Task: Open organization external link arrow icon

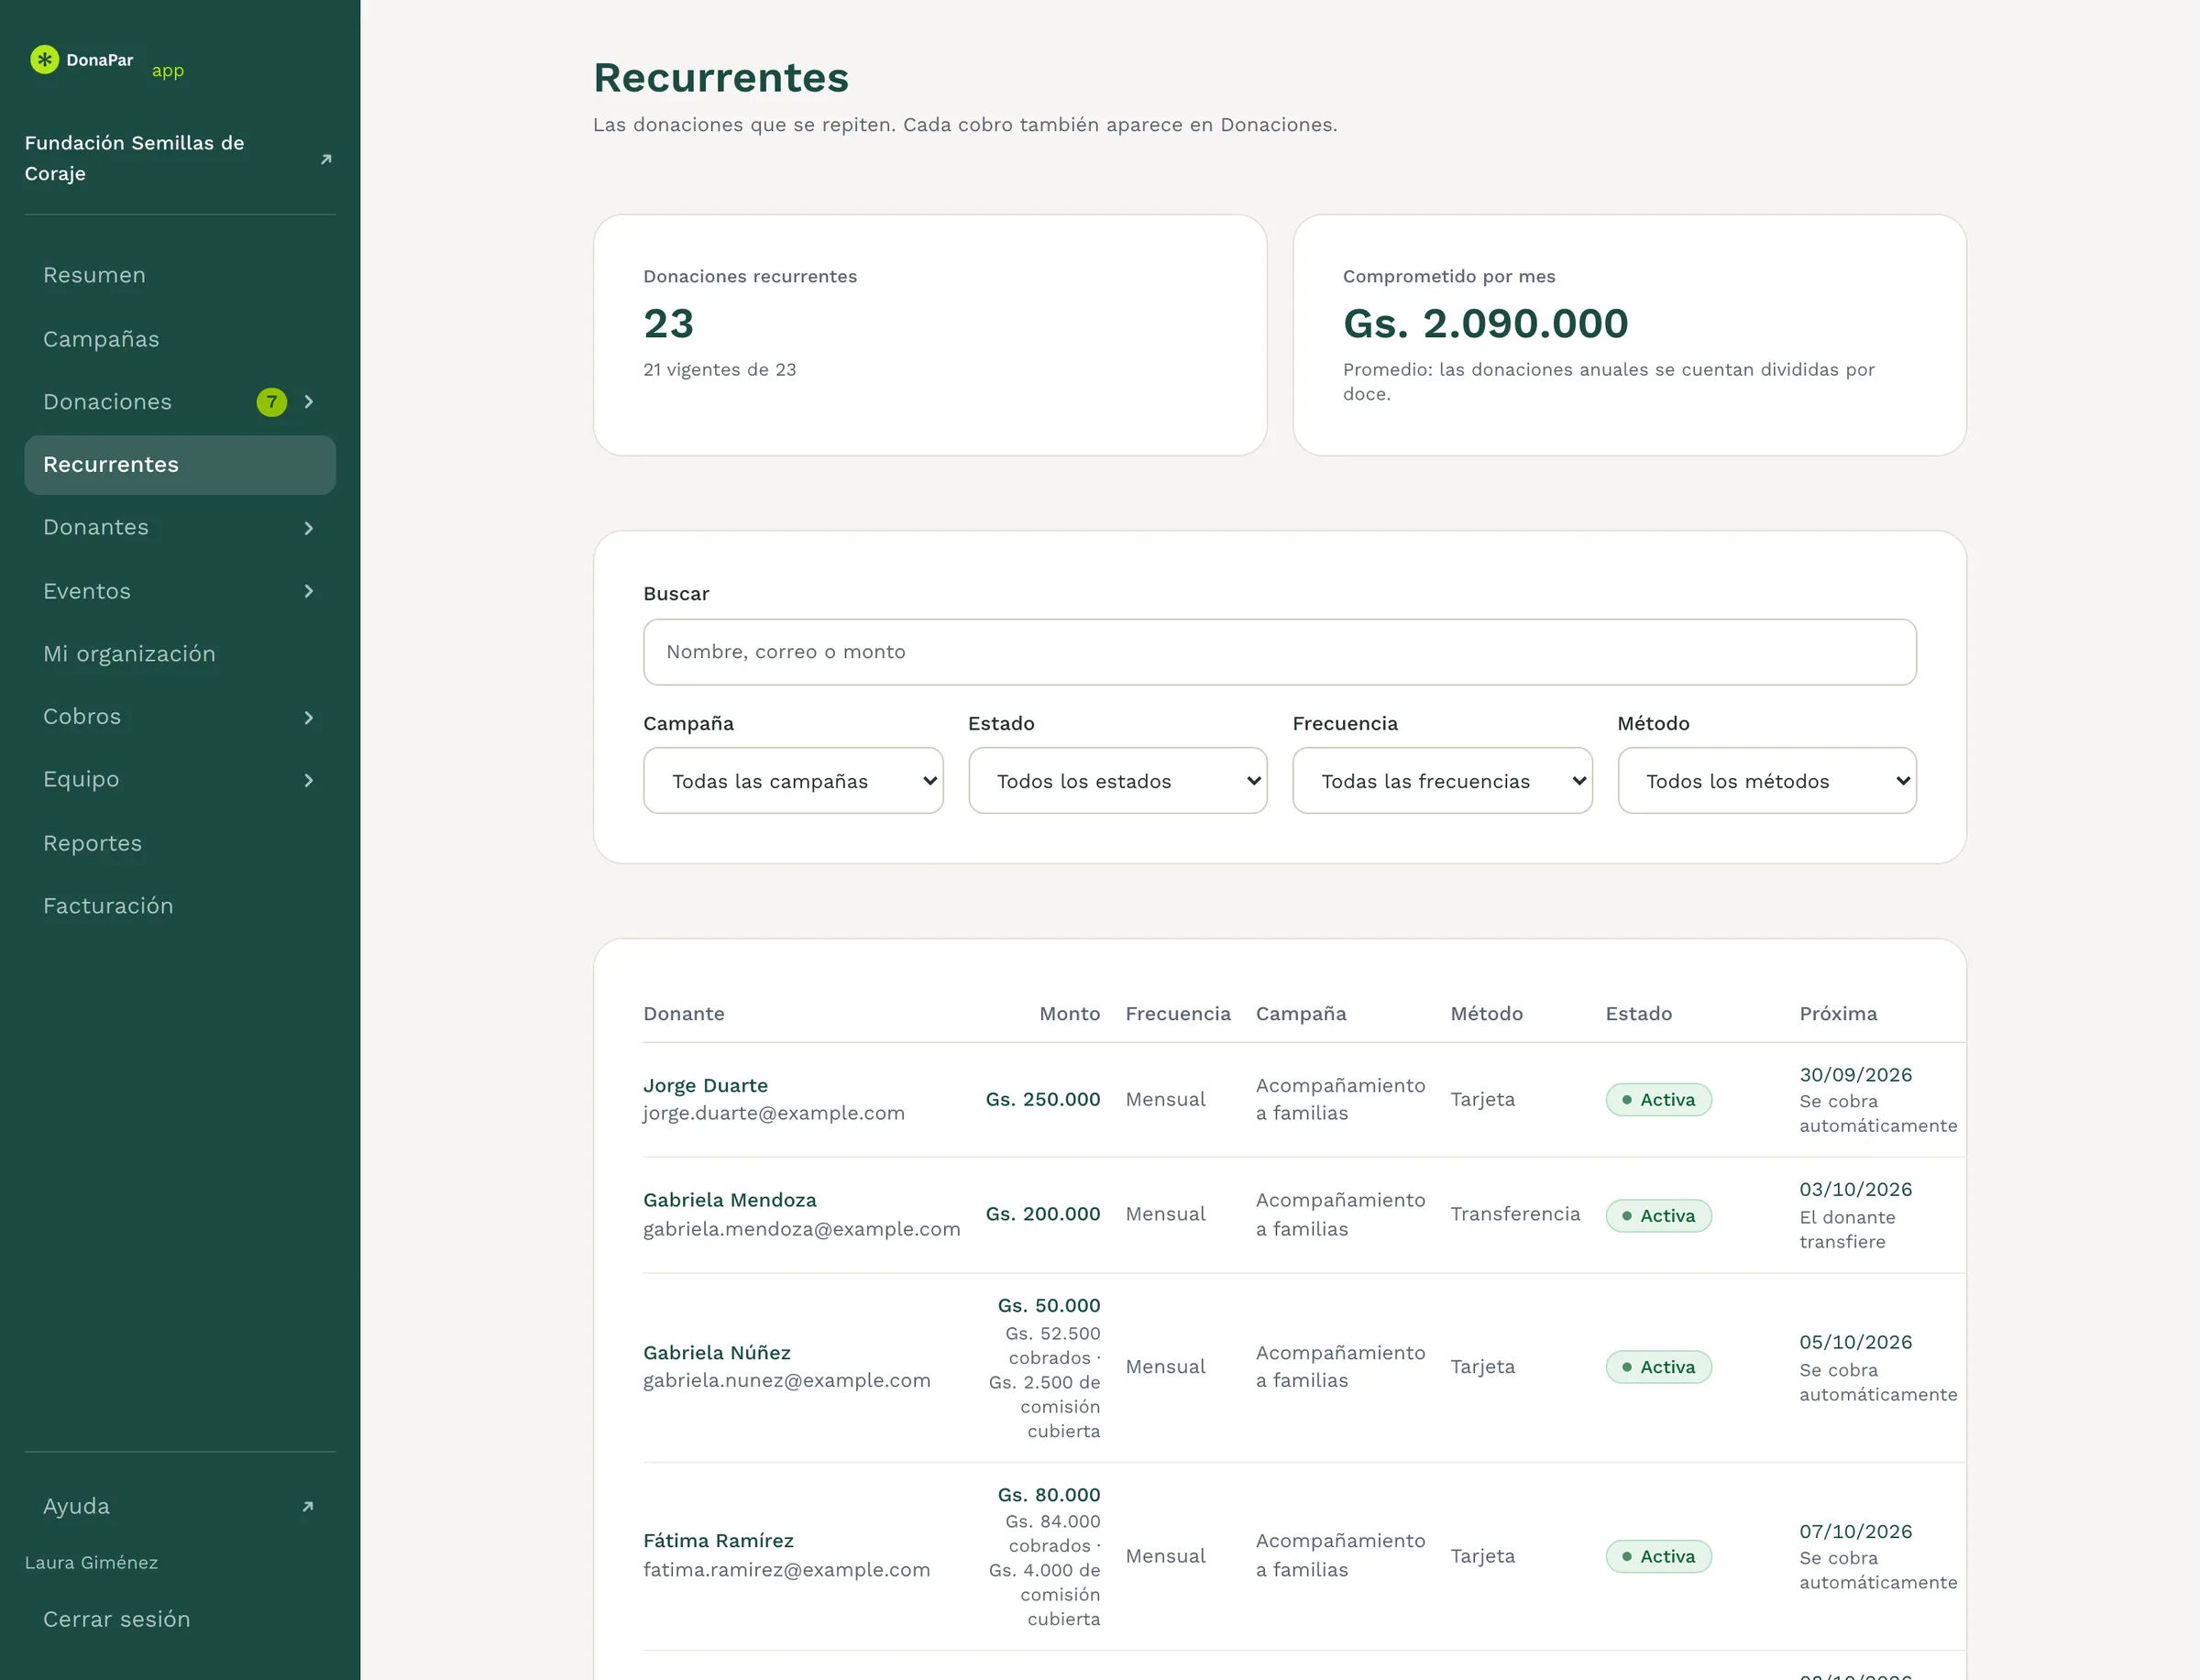Action: pyautogui.click(x=326, y=160)
